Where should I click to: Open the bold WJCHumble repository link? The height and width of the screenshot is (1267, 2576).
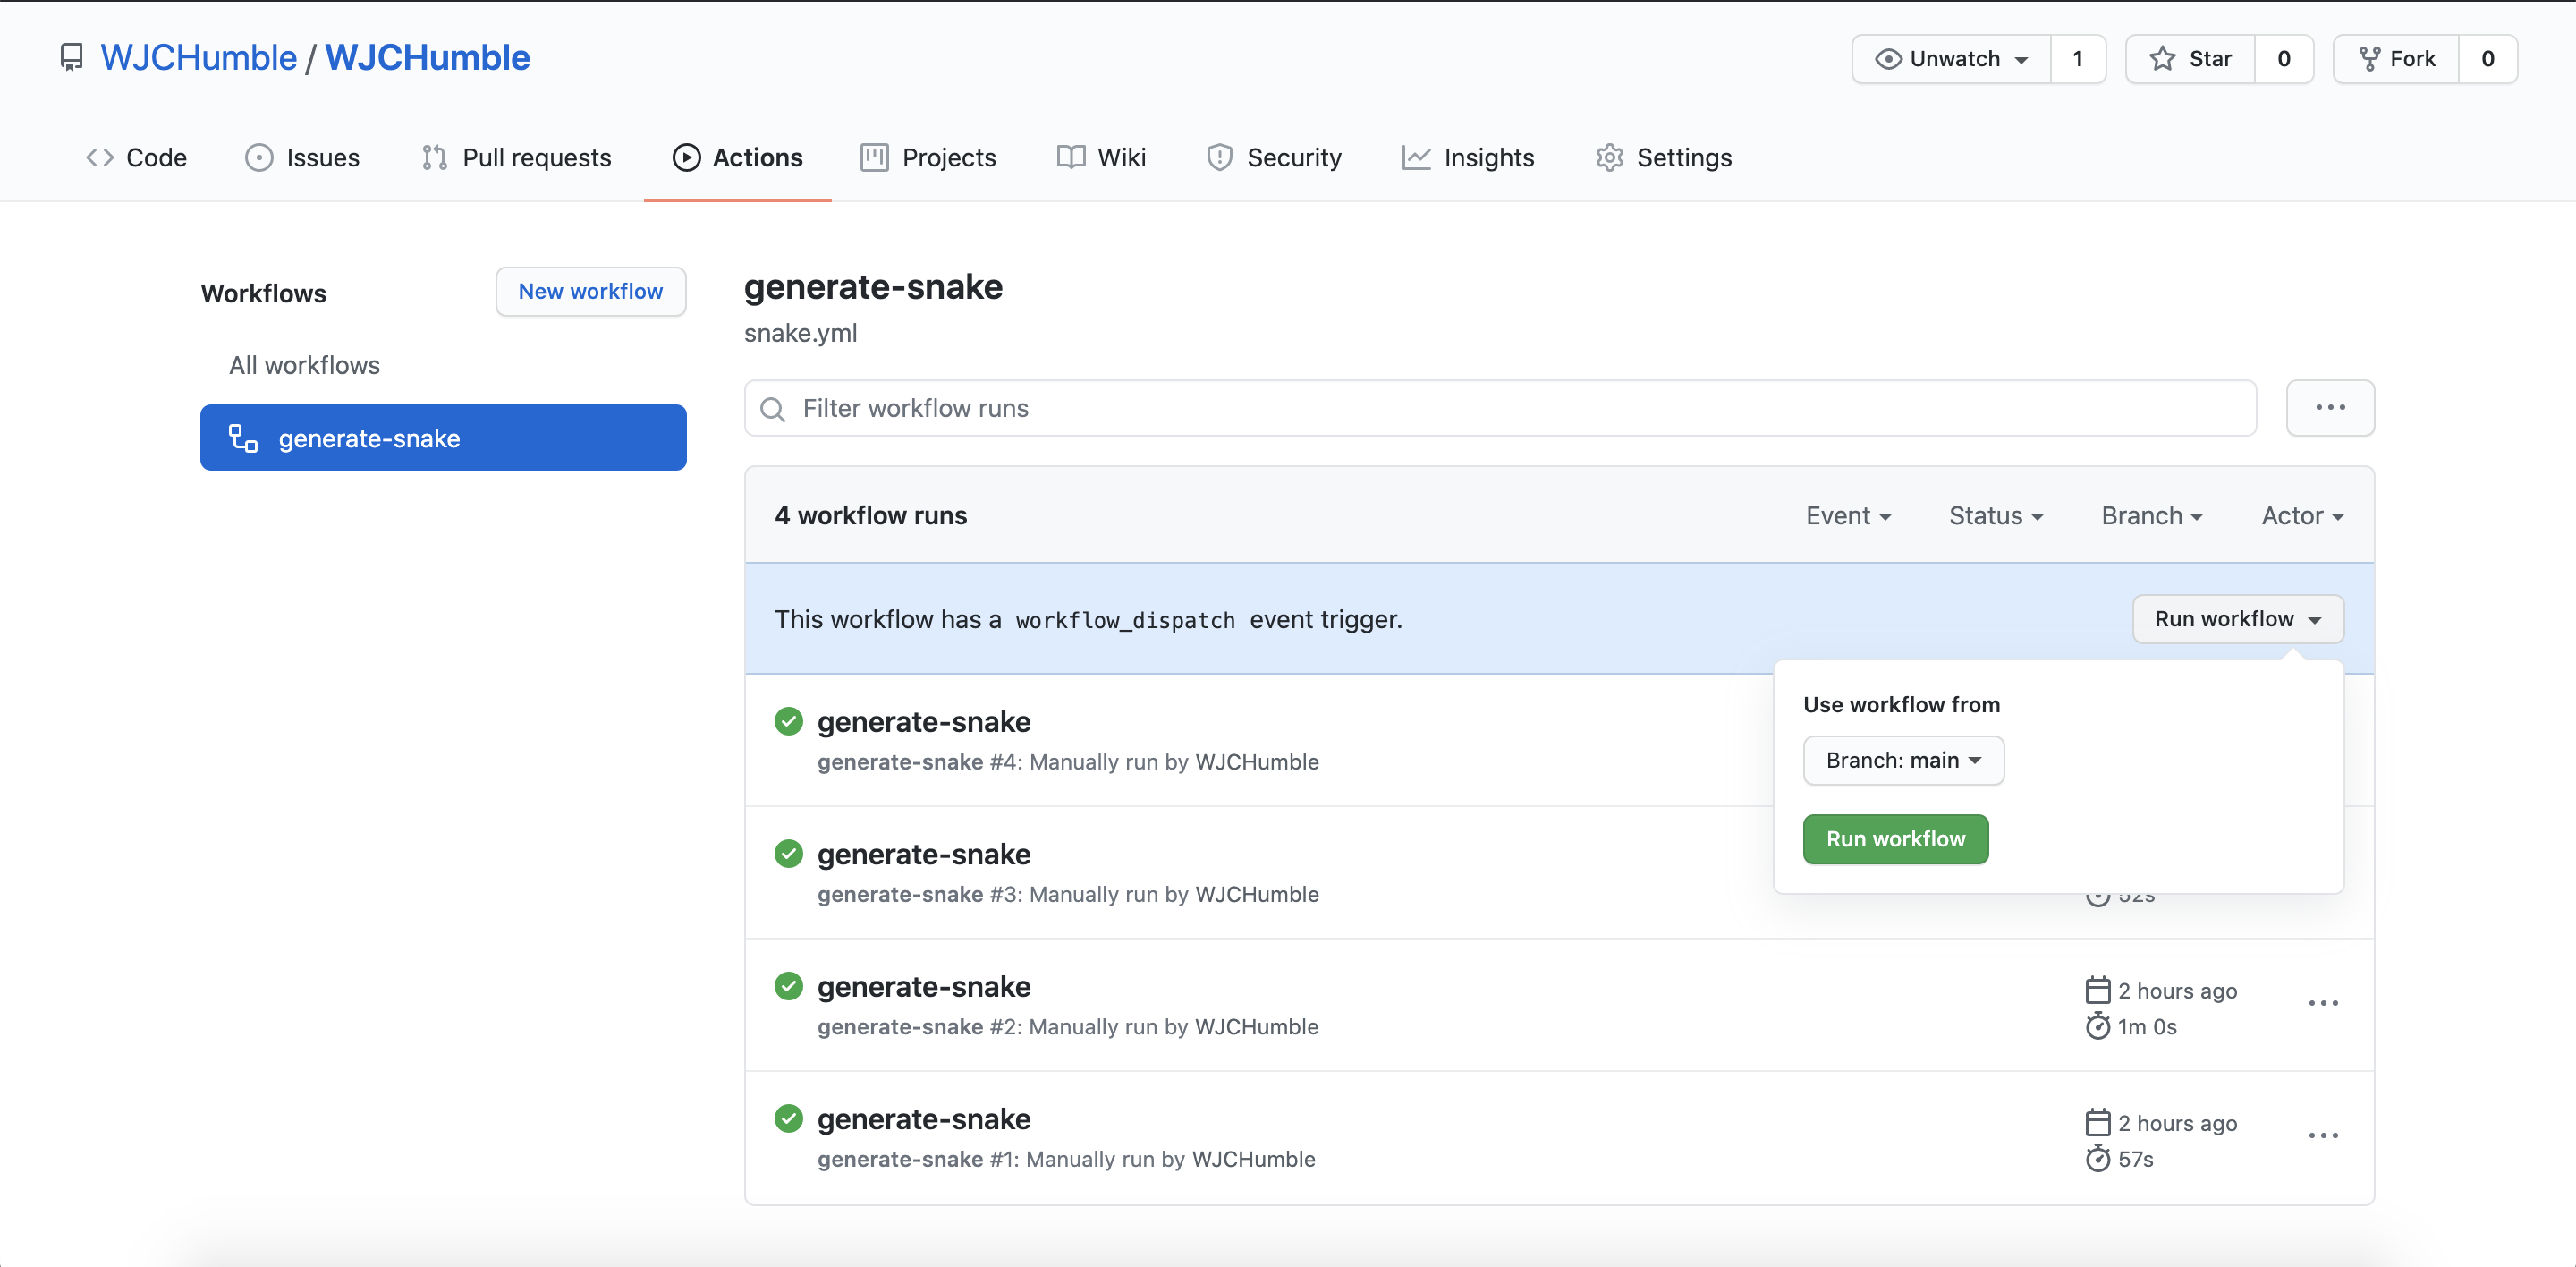click(427, 58)
